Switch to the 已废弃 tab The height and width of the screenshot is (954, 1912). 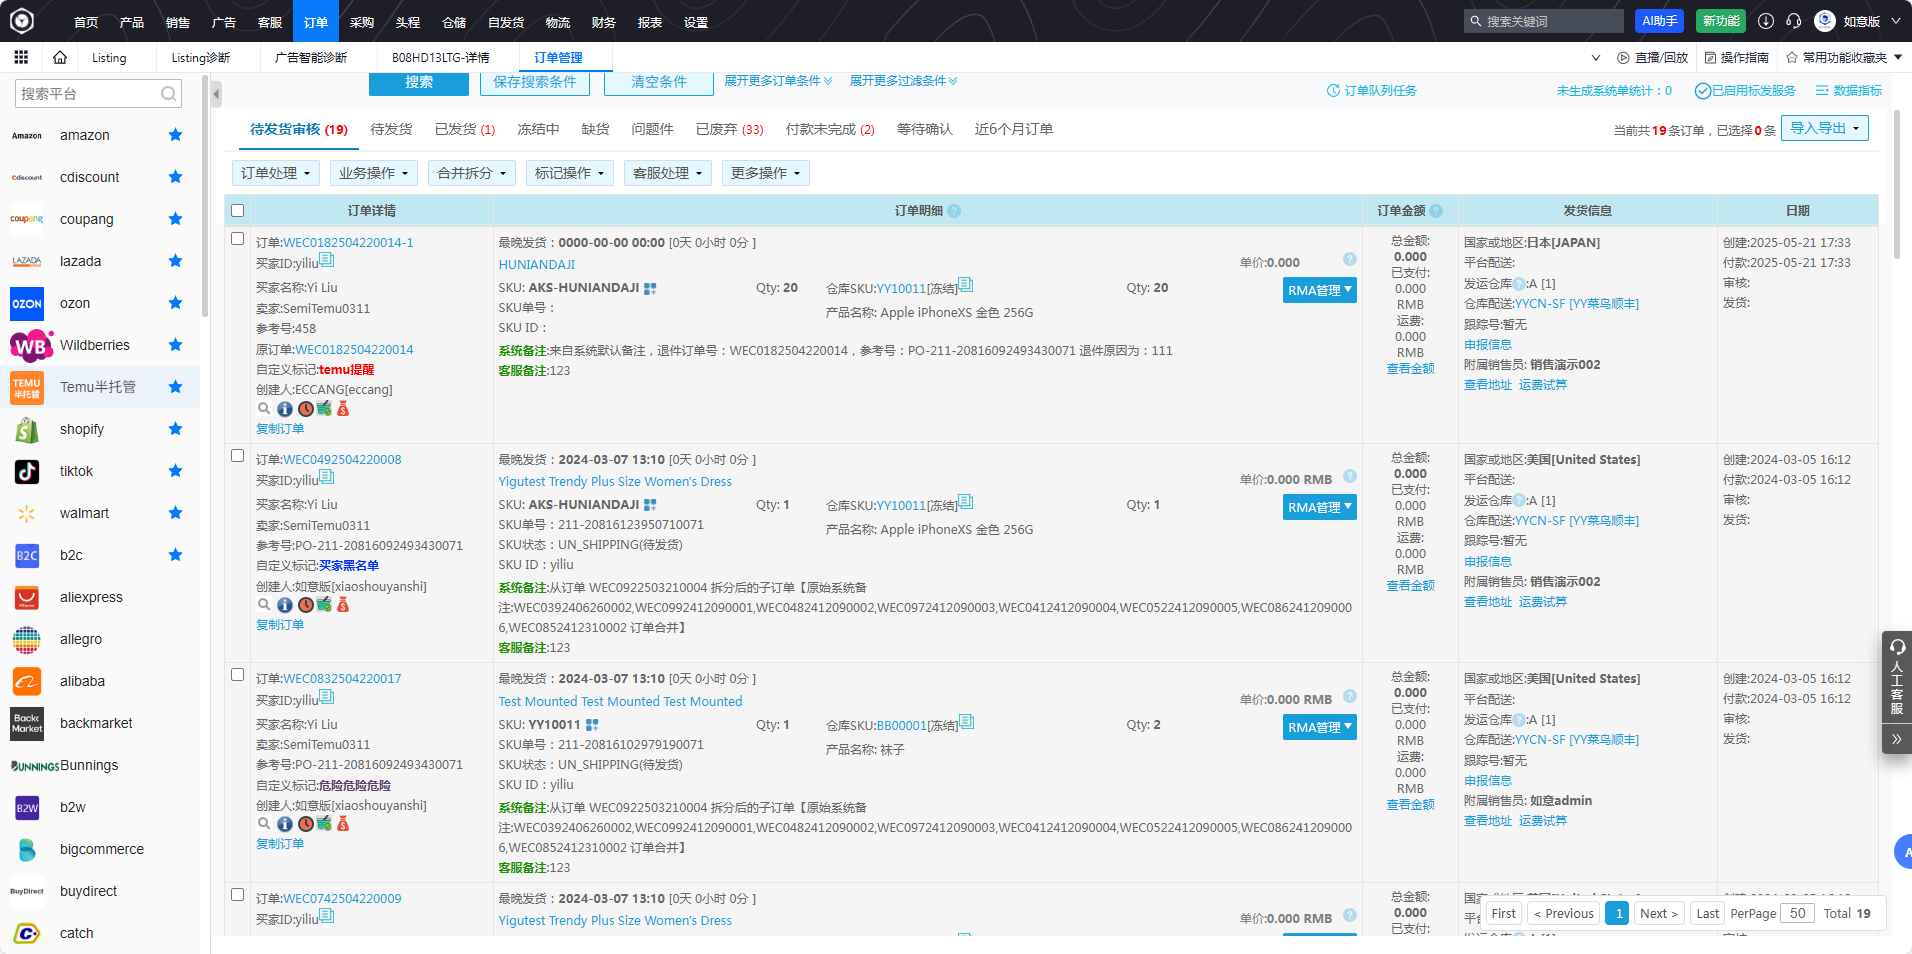(x=729, y=129)
